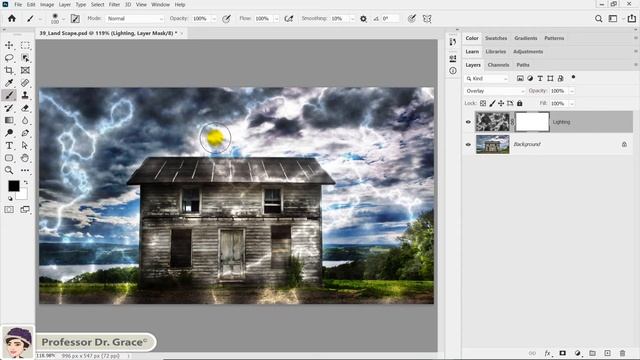
Task: Click the Share icon
Action: (x=631, y=18)
